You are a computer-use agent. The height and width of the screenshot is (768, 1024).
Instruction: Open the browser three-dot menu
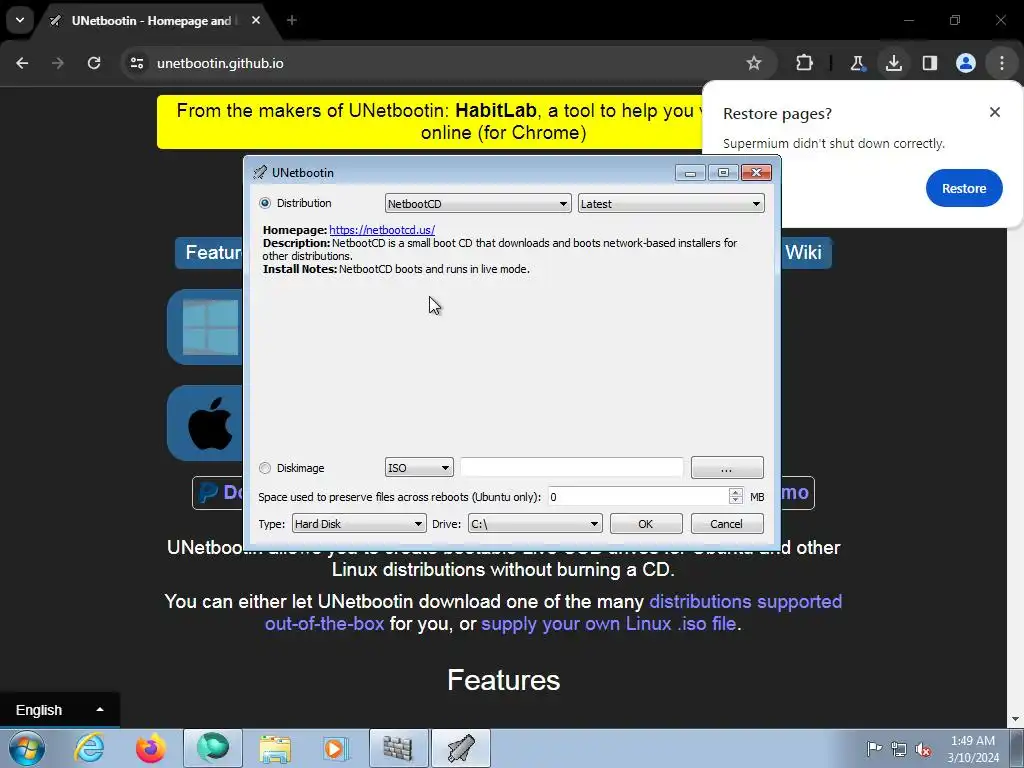click(x=1002, y=63)
